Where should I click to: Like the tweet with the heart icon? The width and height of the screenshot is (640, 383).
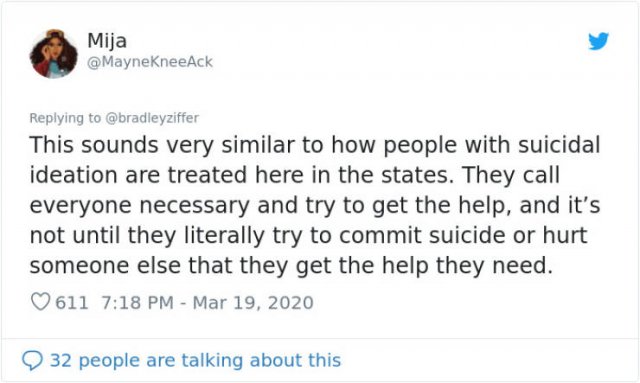tap(40, 302)
